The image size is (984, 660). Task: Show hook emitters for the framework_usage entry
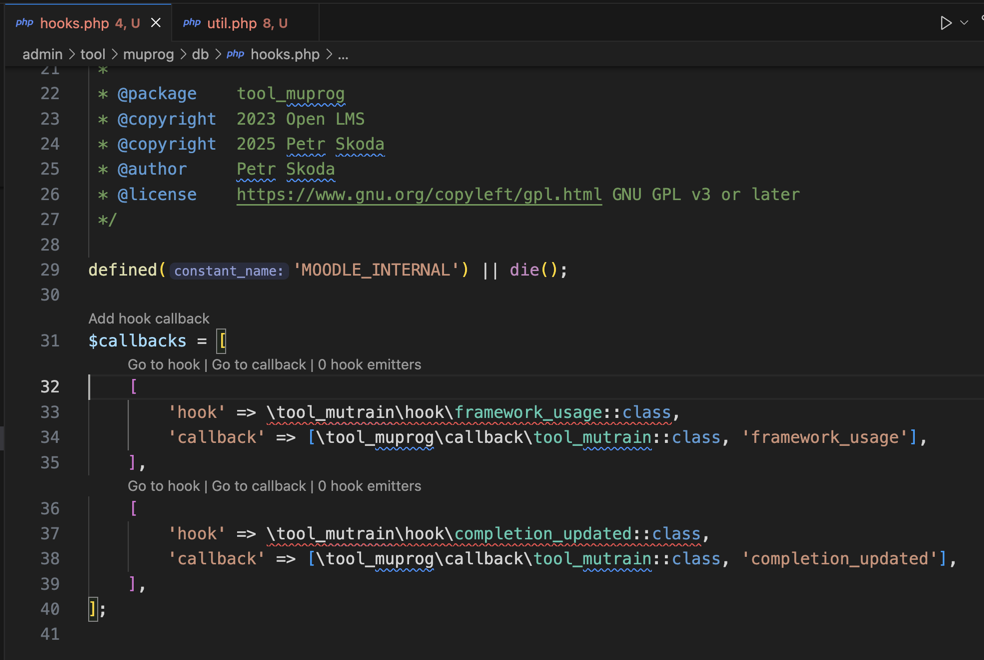click(370, 365)
